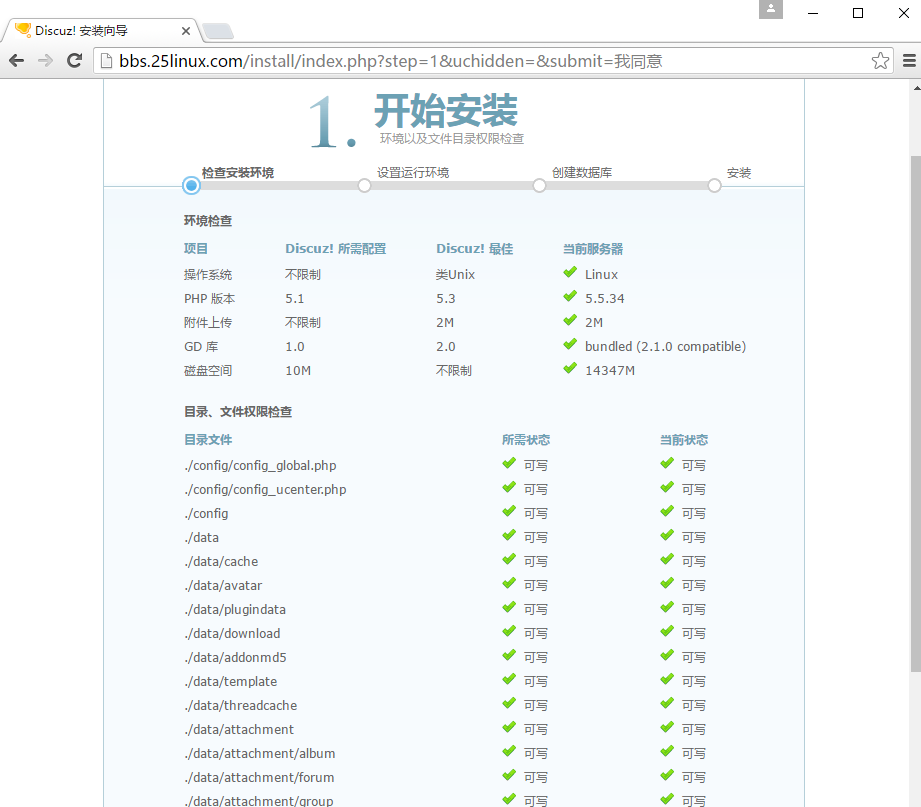
Task: Click the 当前状态 column header
Action: (x=684, y=439)
